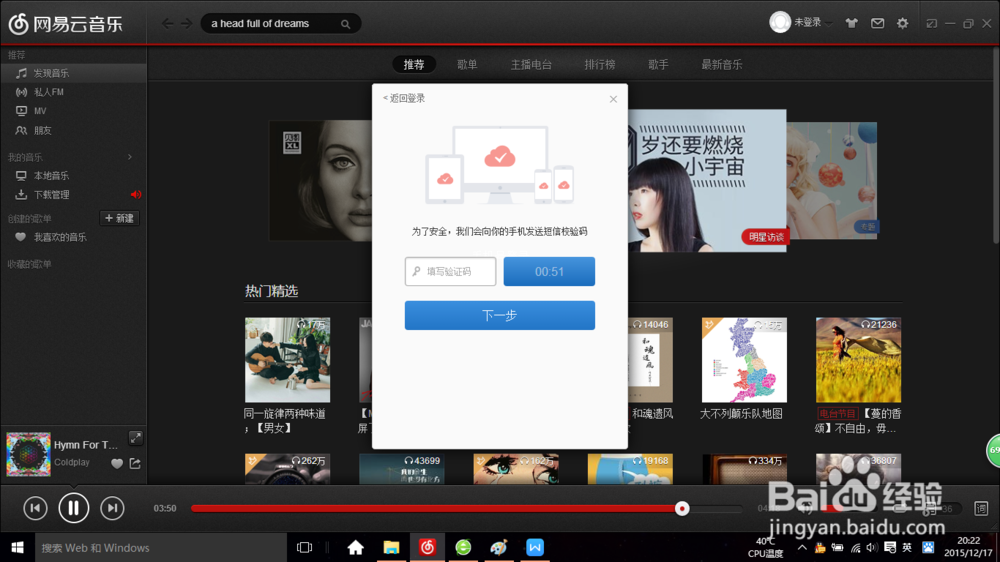
Task: Click the 00:51 countdown button
Action: pyautogui.click(x=549, y=272)
